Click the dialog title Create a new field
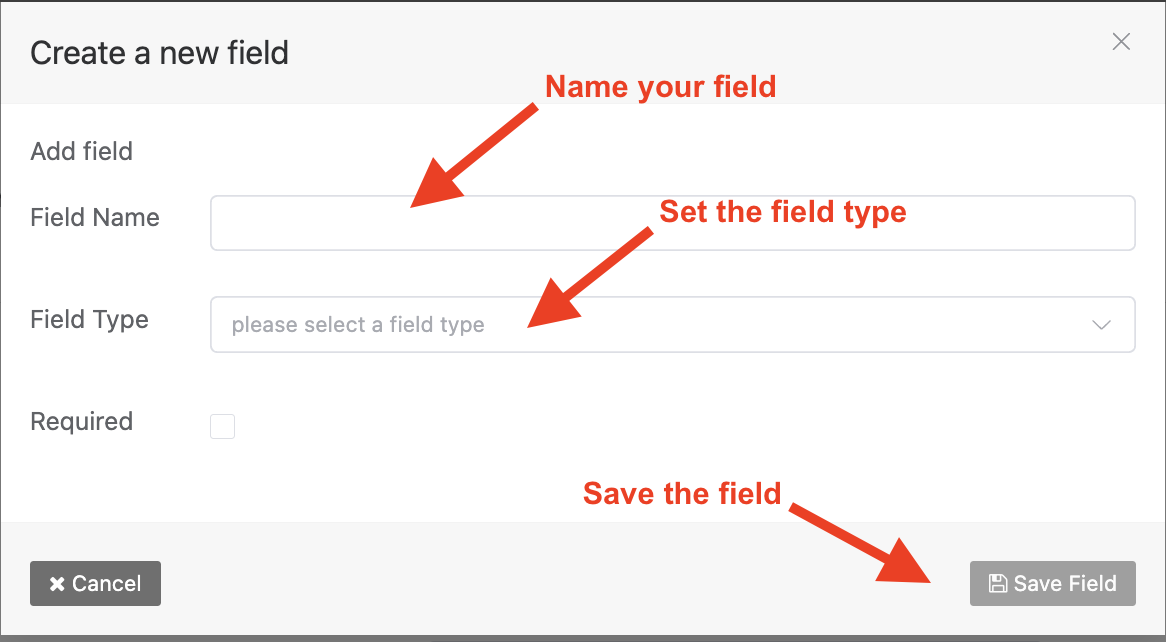 coord(159,52)
